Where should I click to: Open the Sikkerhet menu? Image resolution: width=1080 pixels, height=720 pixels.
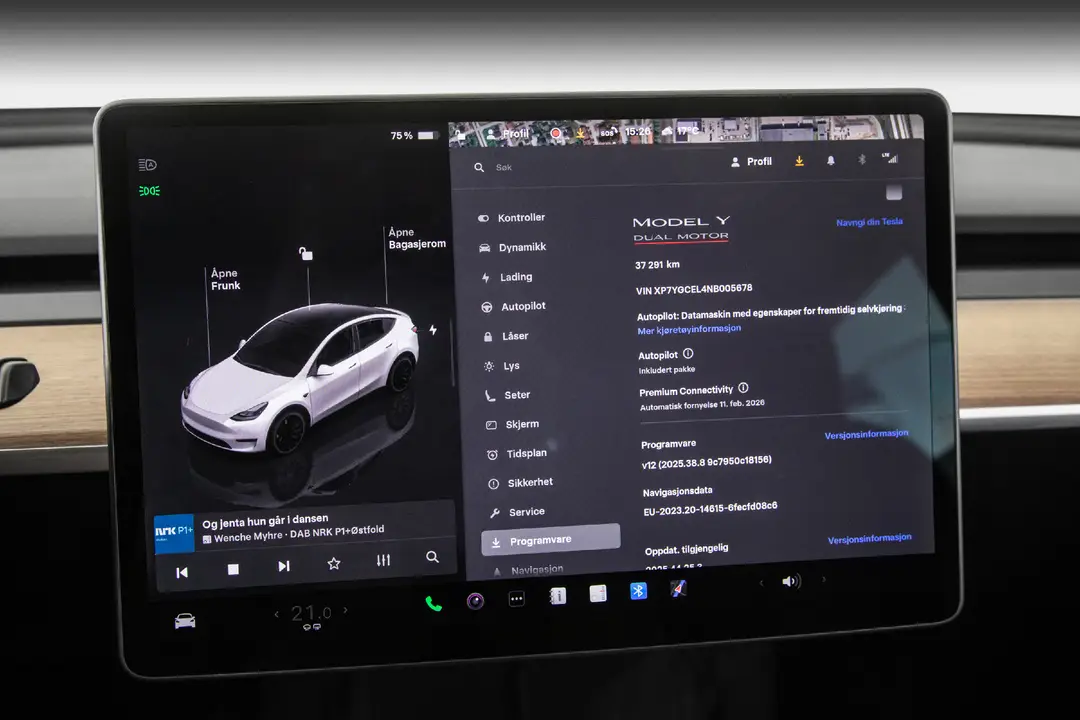click(x=520, y=483)
